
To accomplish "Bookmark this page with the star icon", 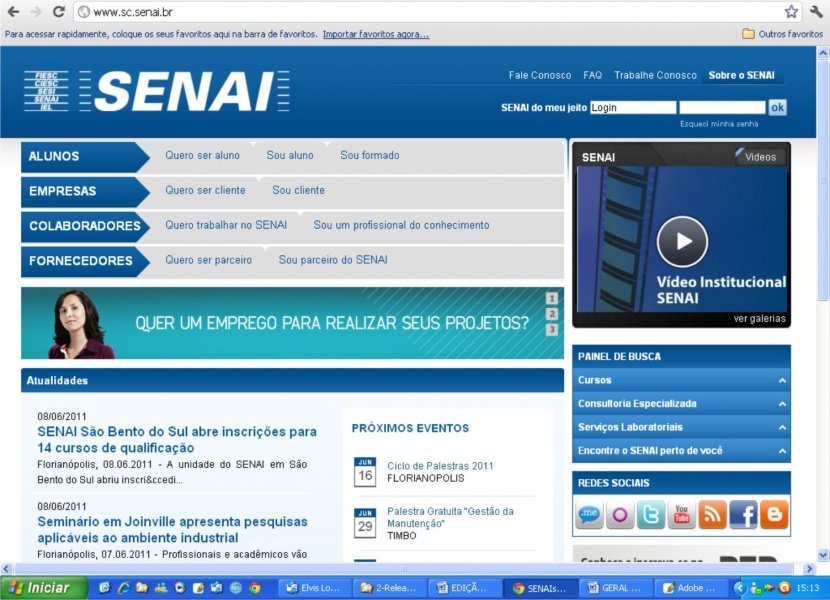I will (791, 12).
